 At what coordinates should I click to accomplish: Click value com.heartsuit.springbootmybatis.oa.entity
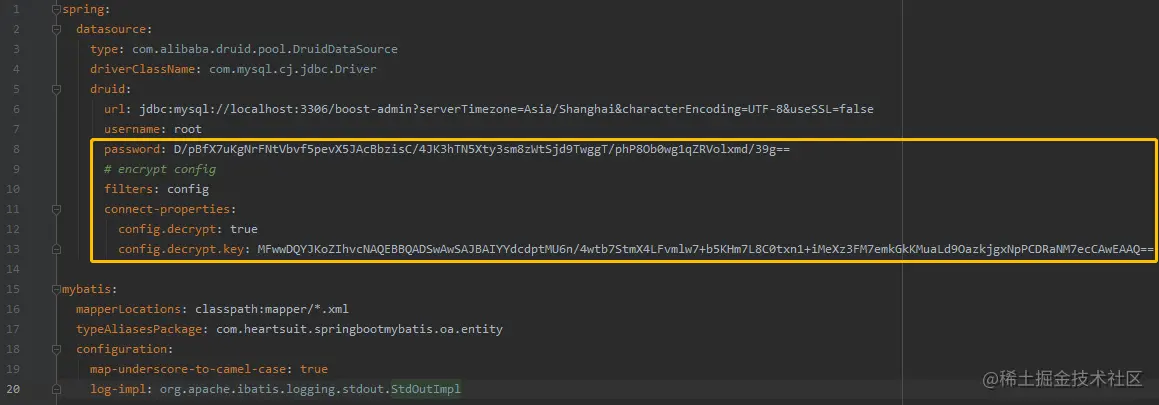(359, 329)
